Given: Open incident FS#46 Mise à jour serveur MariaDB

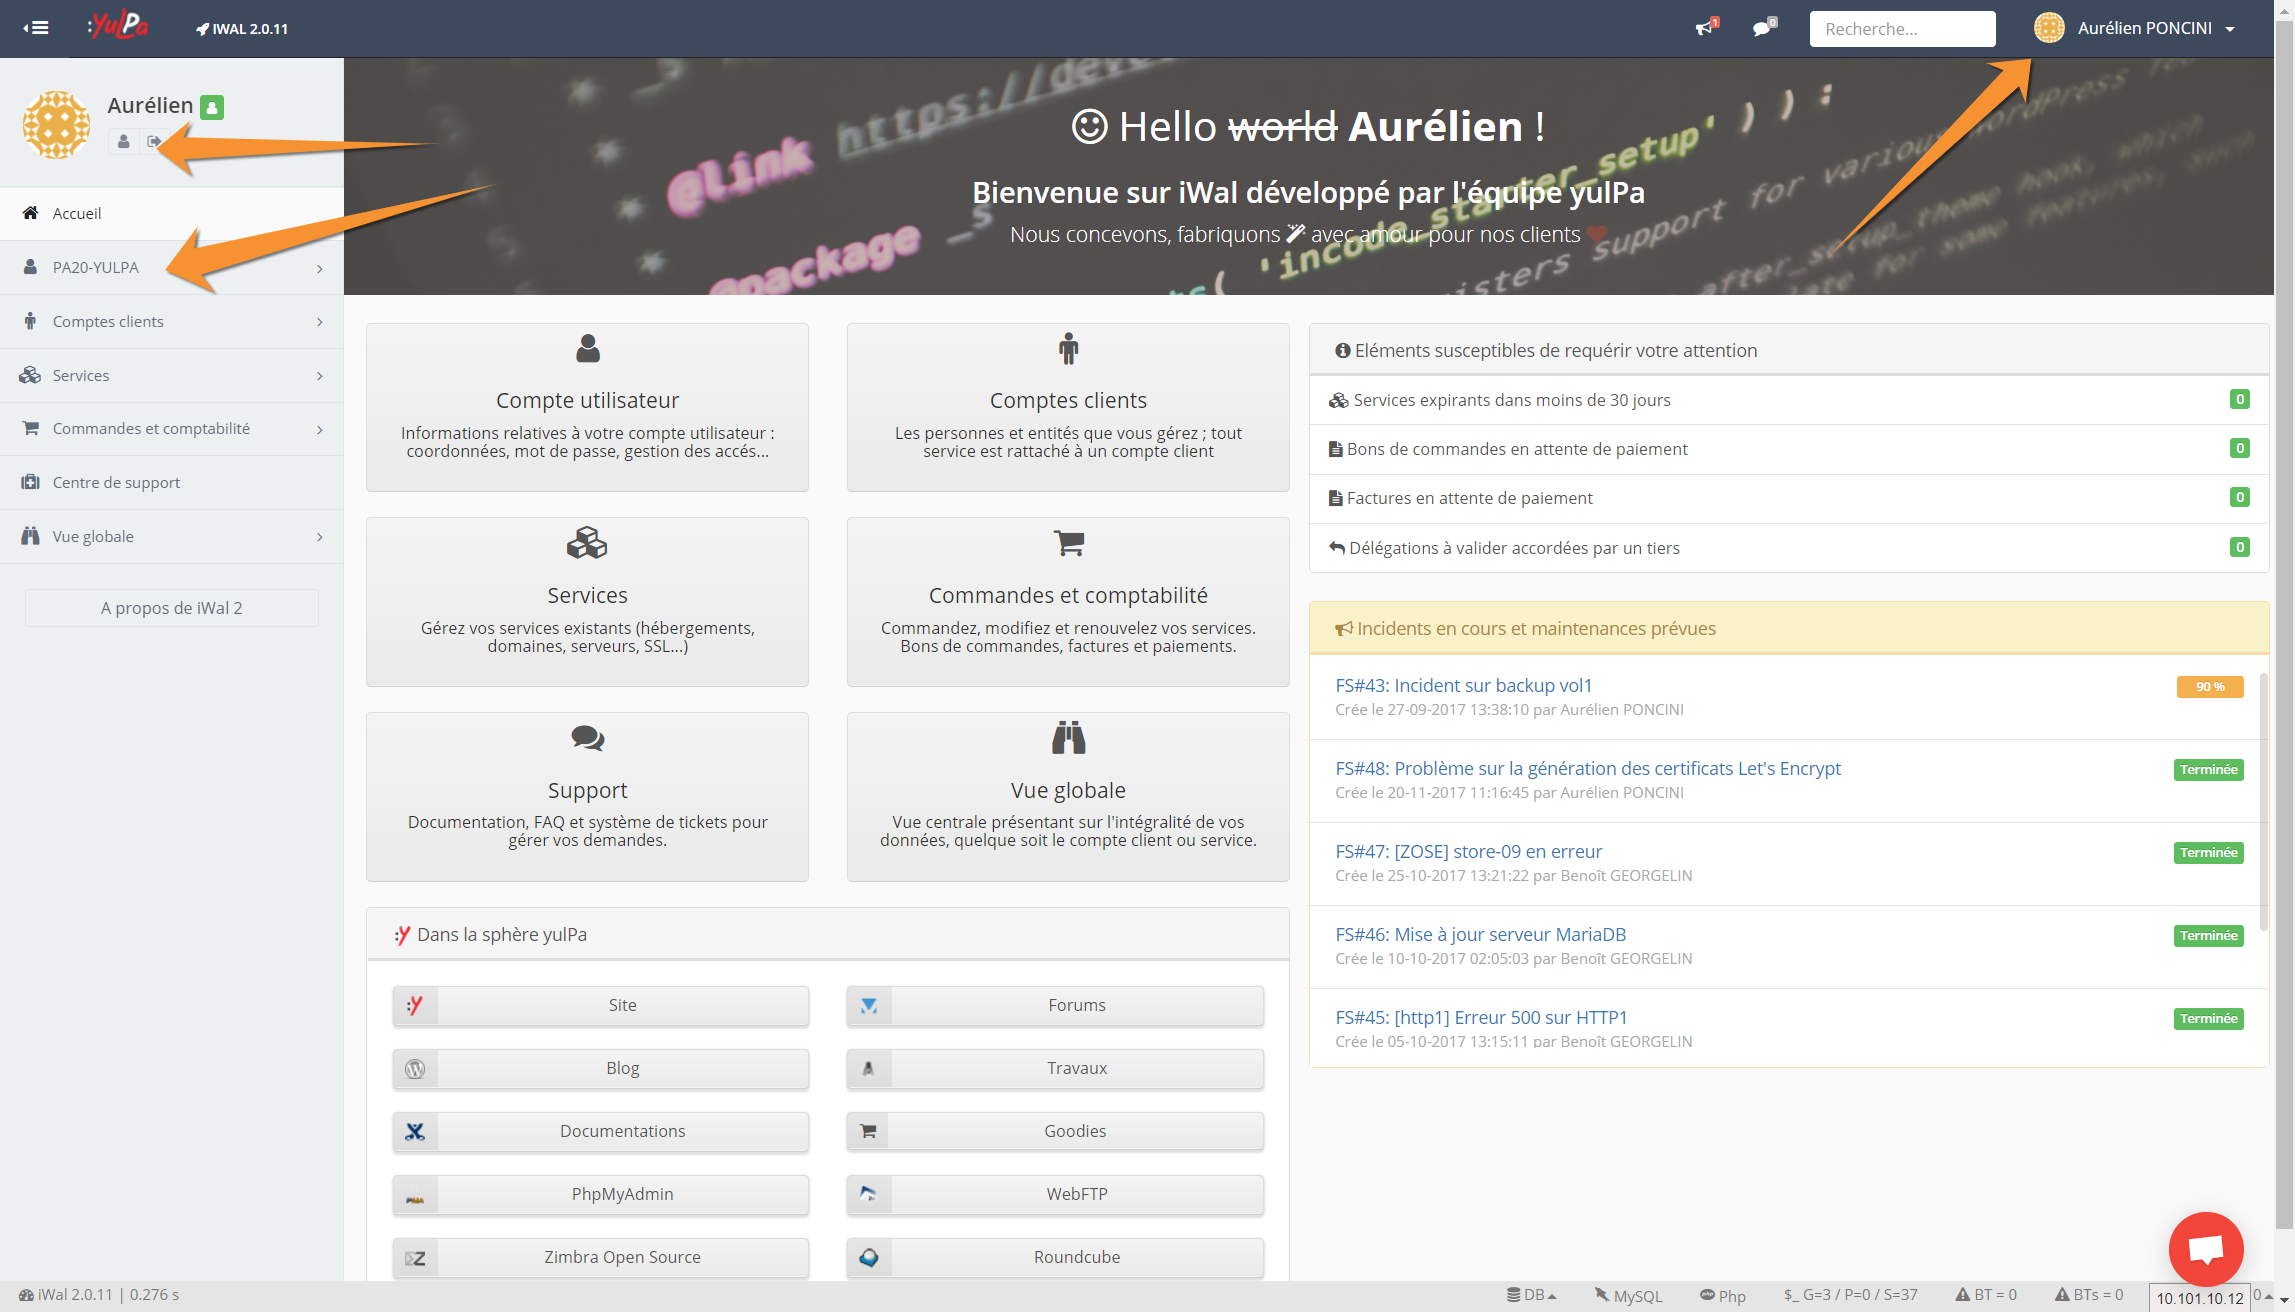Looking at the screenshot, I should [x=1480, y=934].
